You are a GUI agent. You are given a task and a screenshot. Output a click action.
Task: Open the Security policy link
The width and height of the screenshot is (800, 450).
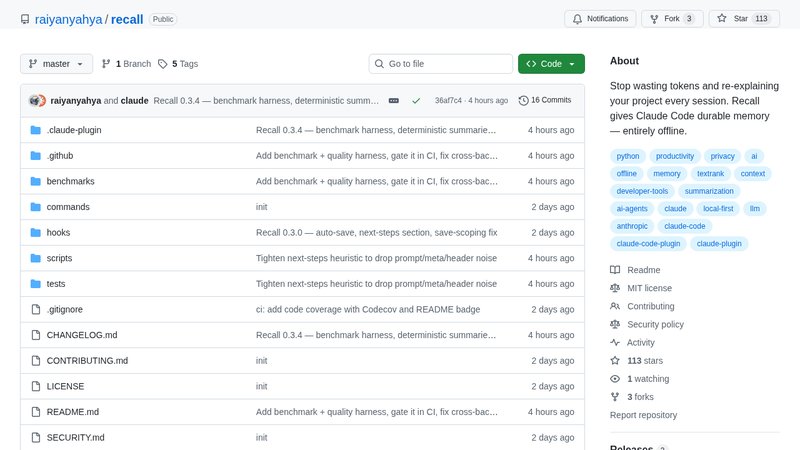(x=655, y=324)
